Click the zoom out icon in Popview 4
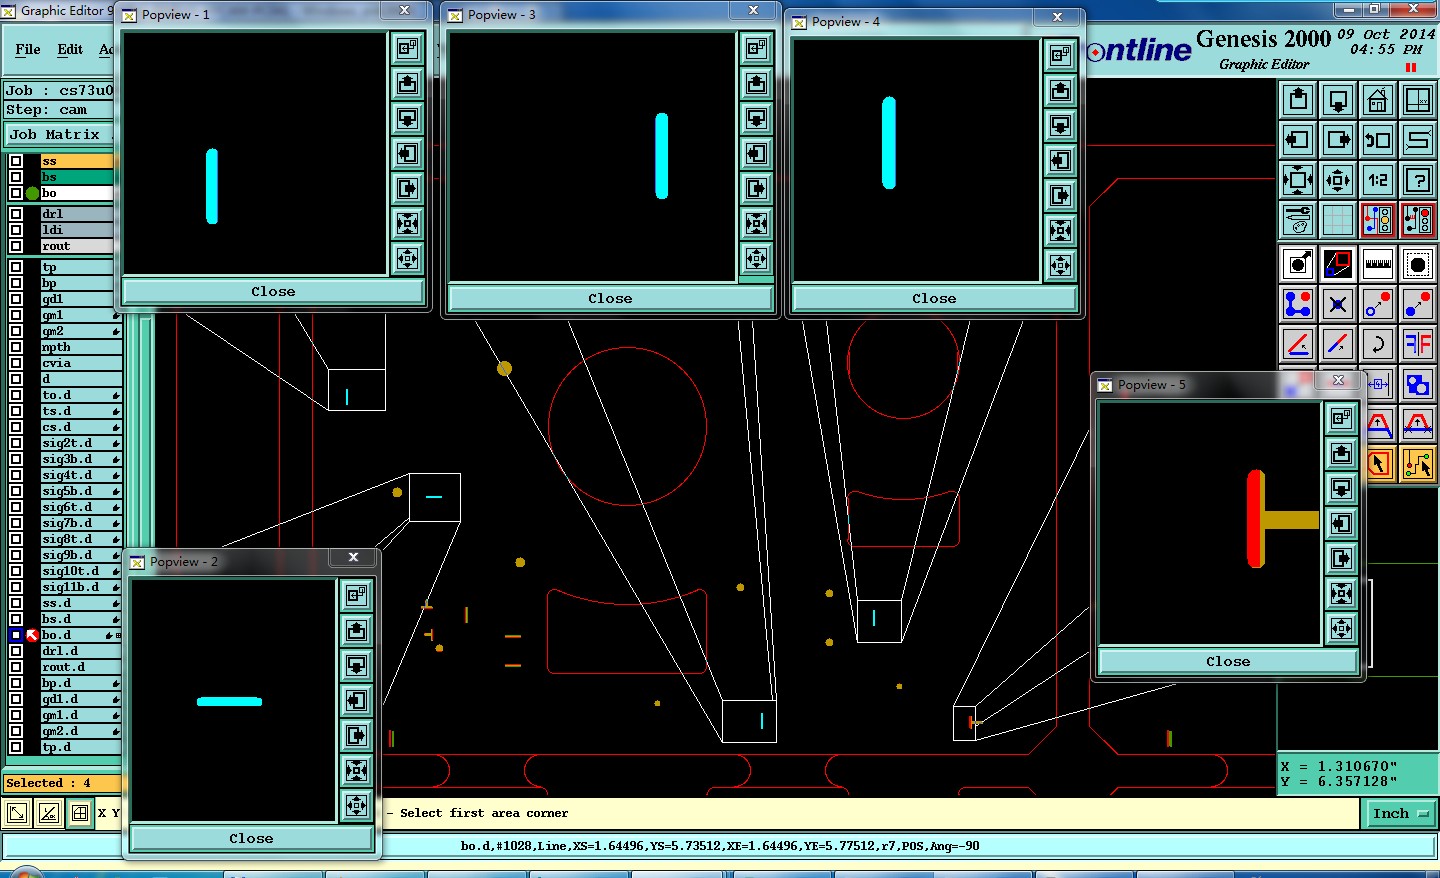Screen dimensions: 1440x878 coord(1060,265)
